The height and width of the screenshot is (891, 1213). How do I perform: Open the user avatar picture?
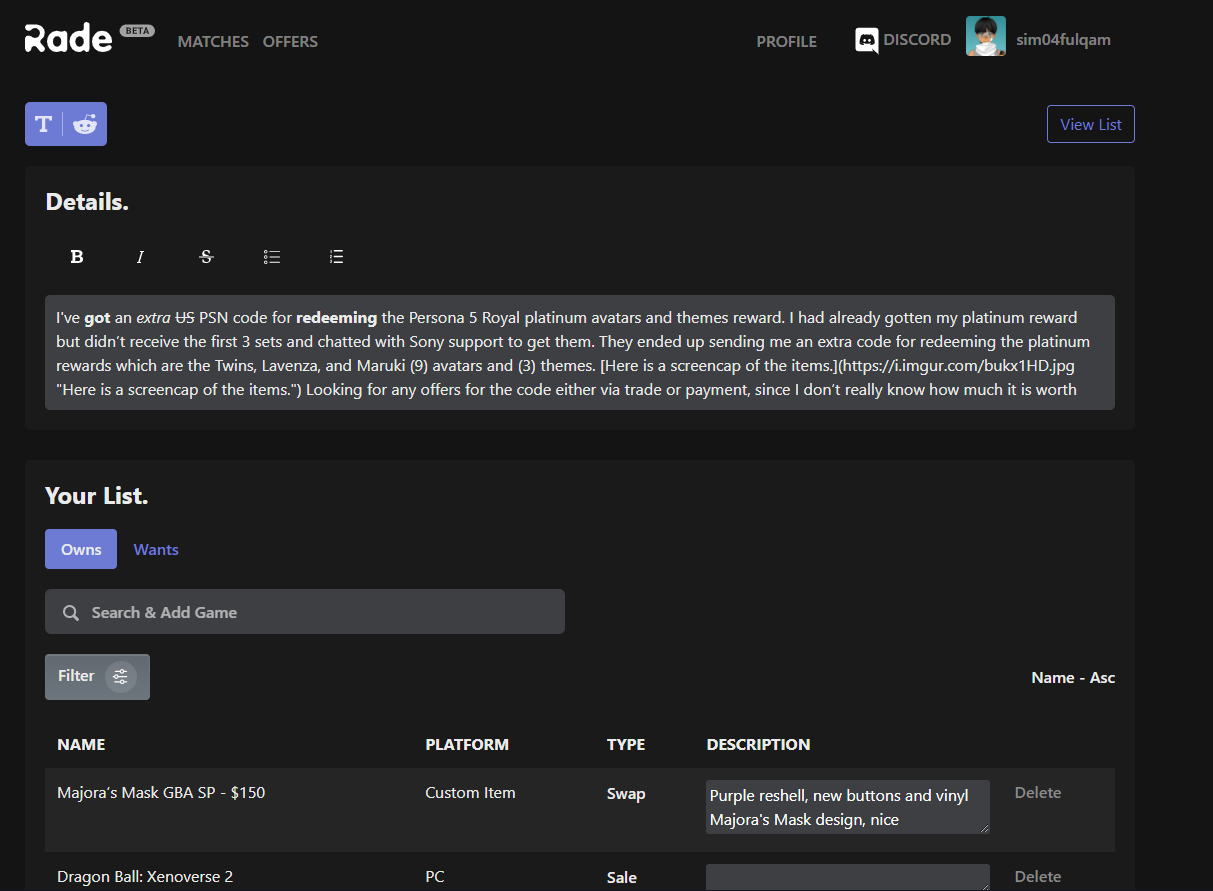point(985,37)
